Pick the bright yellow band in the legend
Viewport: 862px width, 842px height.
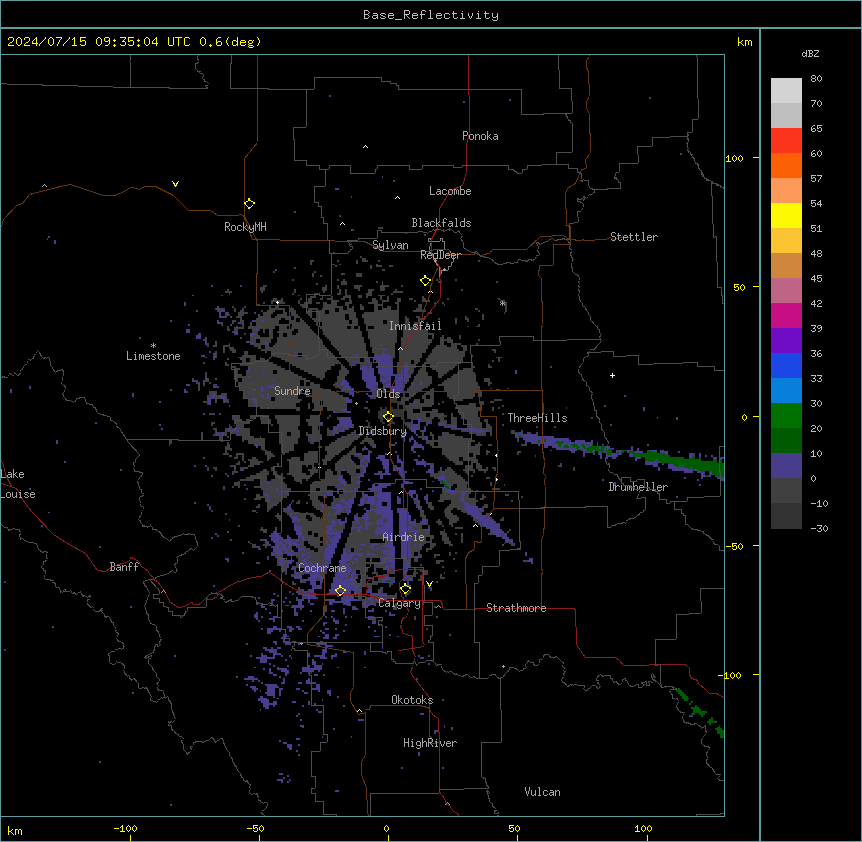(786, 216)
